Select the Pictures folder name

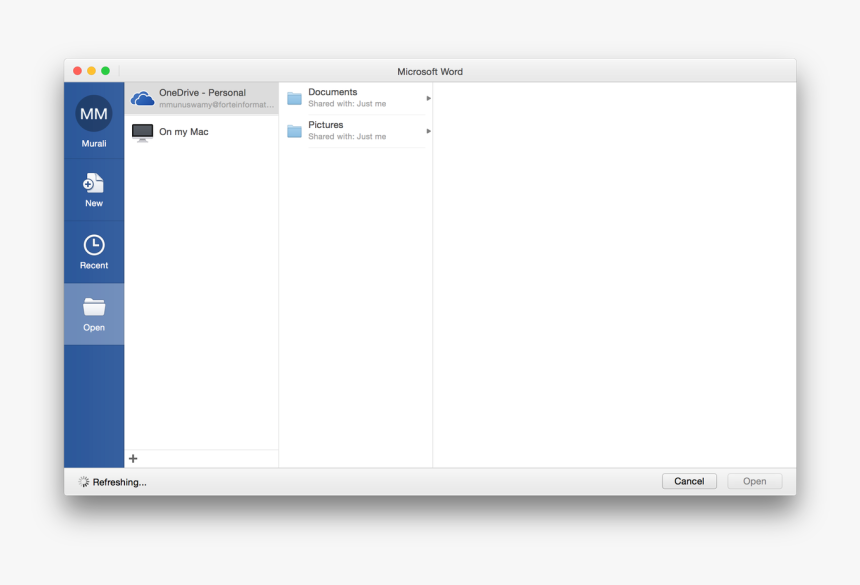(x=325, y=125)
